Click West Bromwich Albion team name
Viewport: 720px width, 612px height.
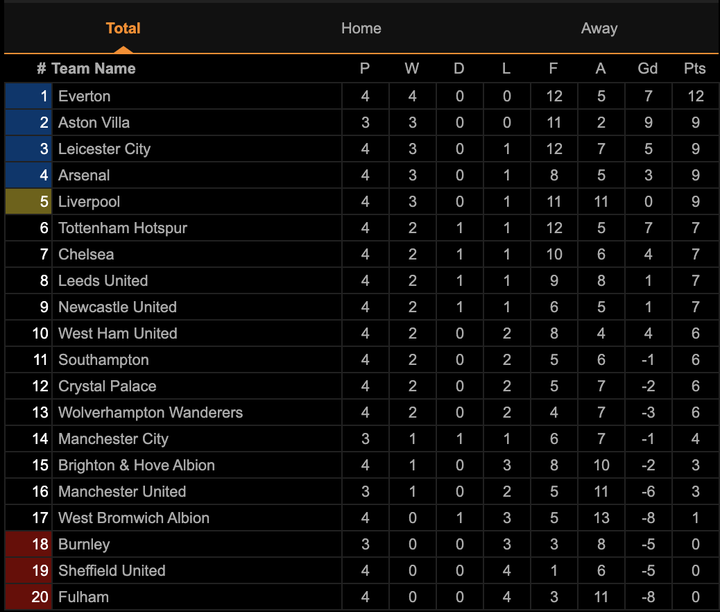tap(134, 518)
